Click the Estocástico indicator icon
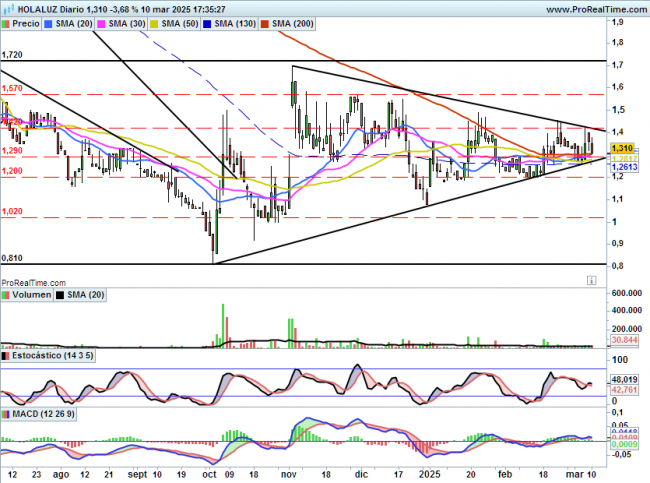The width and height of the screenshot is (650, 483). [x=6, y=355]
